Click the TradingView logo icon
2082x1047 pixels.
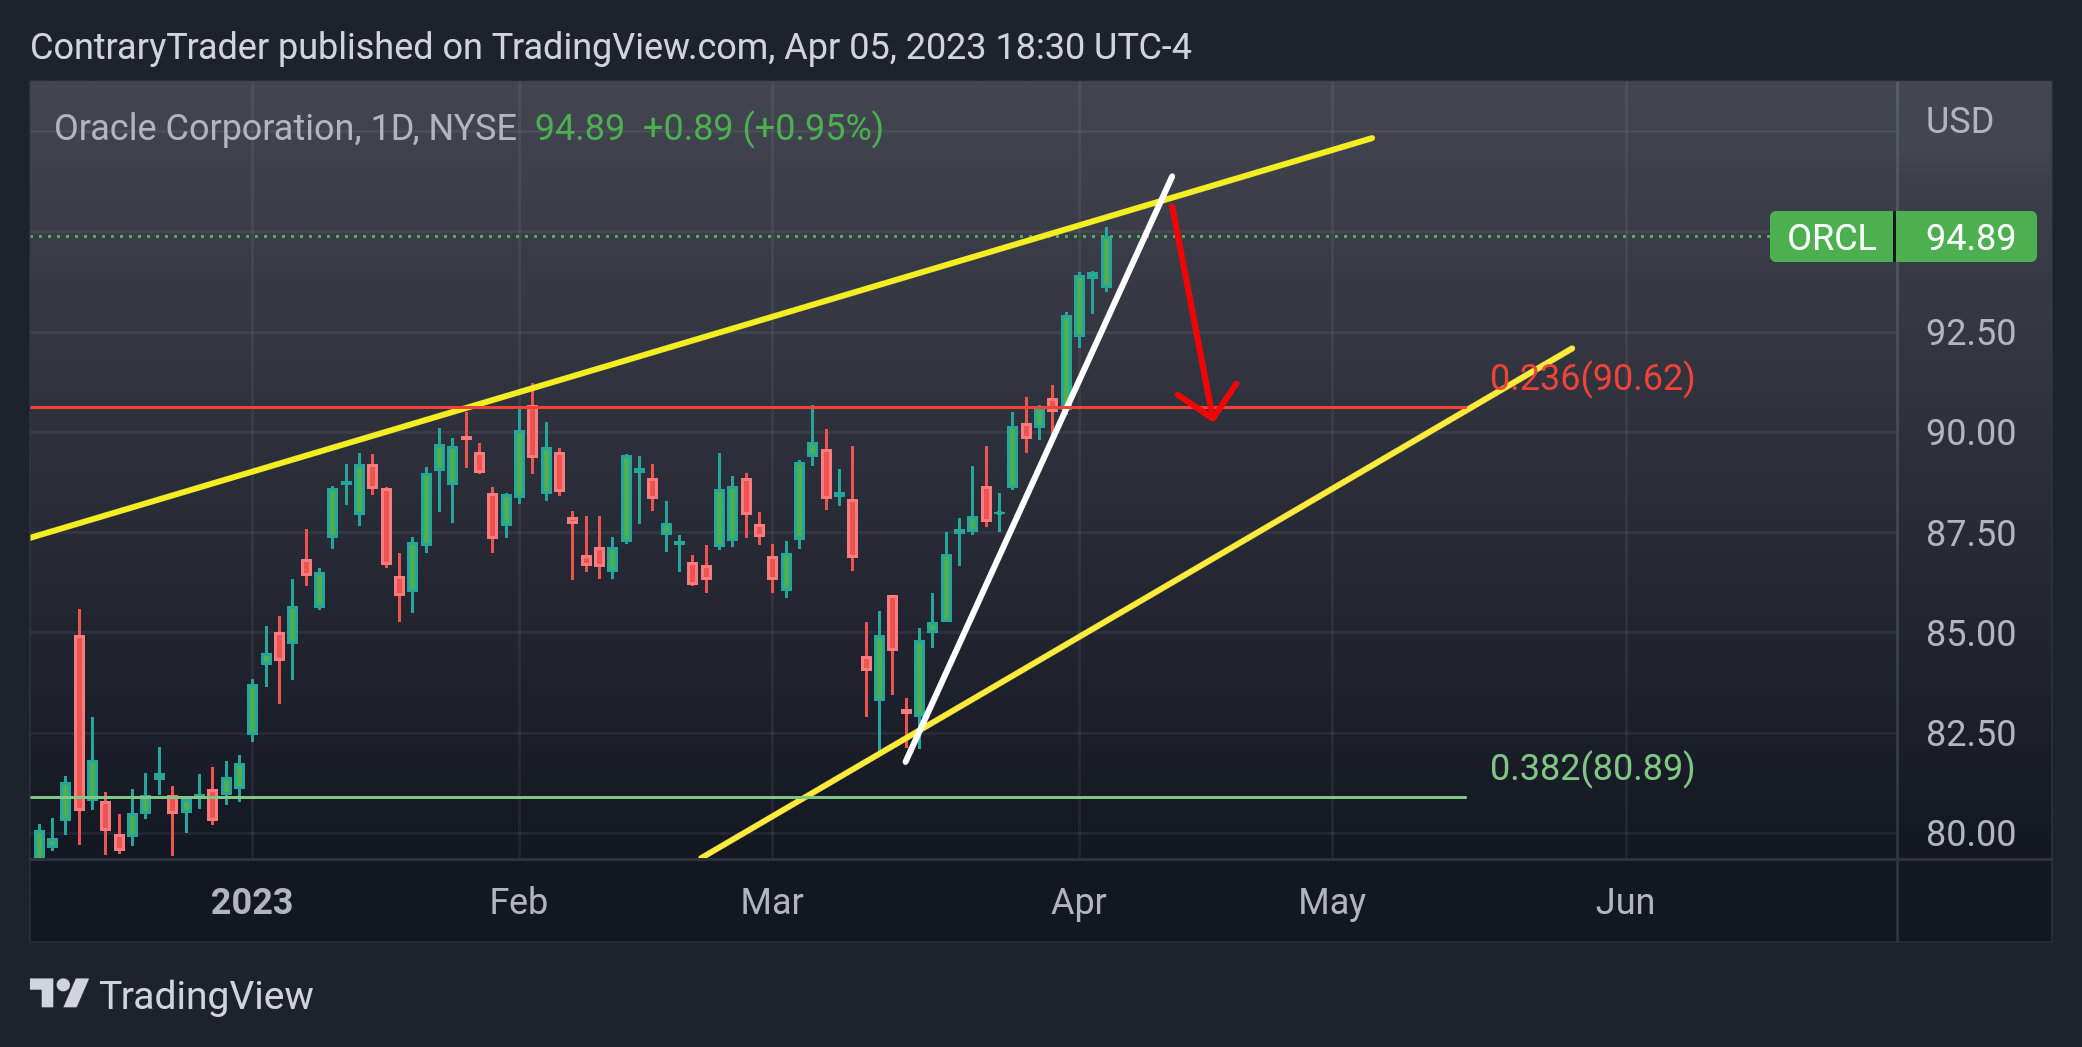pos(59,993)
